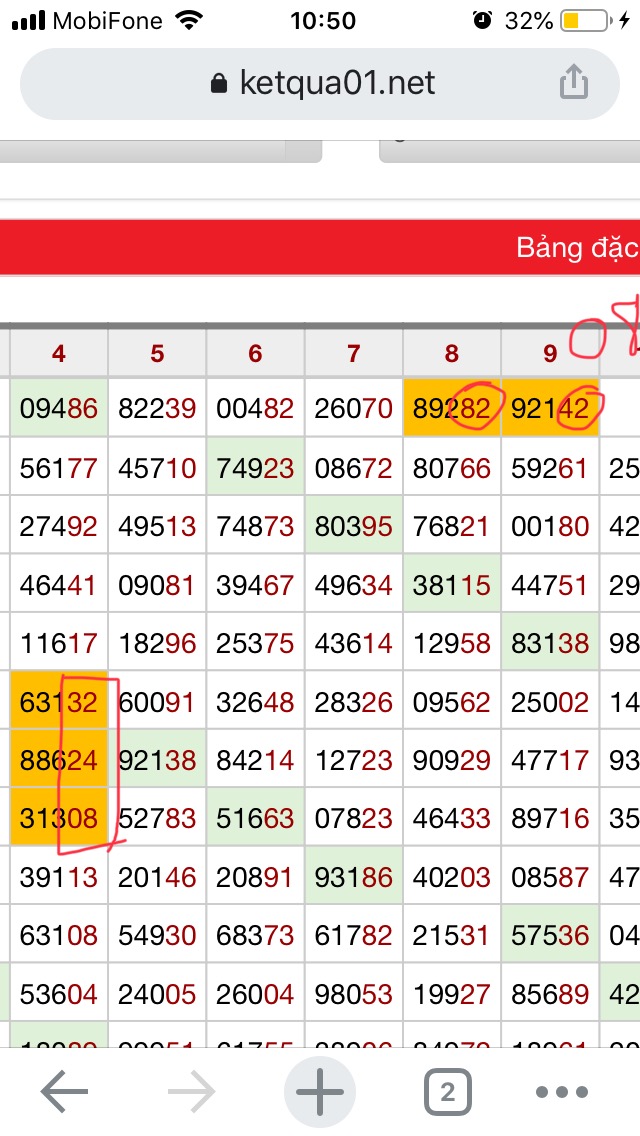This screenshot has height=1136, width=640.
Task: Tap the padlock icon beside ketqua01.net
Action: coord(220,83)
